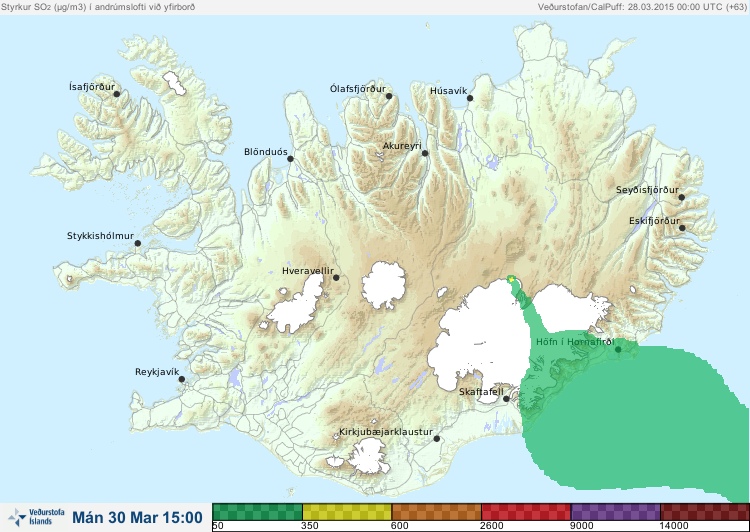Click the yellow 350 legend swatch
Image resolution: width=750 pixels, height=532 pixels.
pos(347,512)
